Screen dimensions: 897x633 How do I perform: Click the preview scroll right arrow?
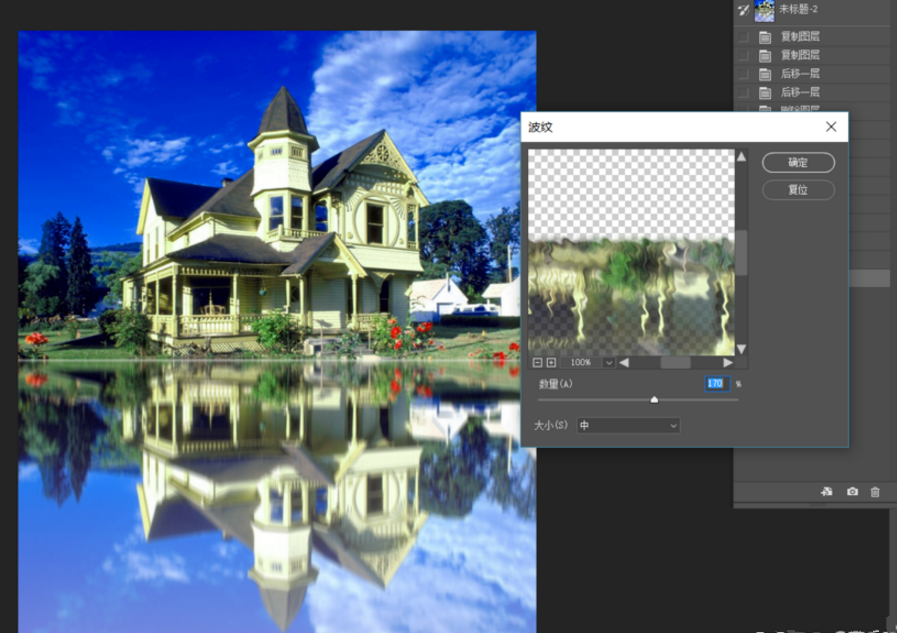[728, 363]
